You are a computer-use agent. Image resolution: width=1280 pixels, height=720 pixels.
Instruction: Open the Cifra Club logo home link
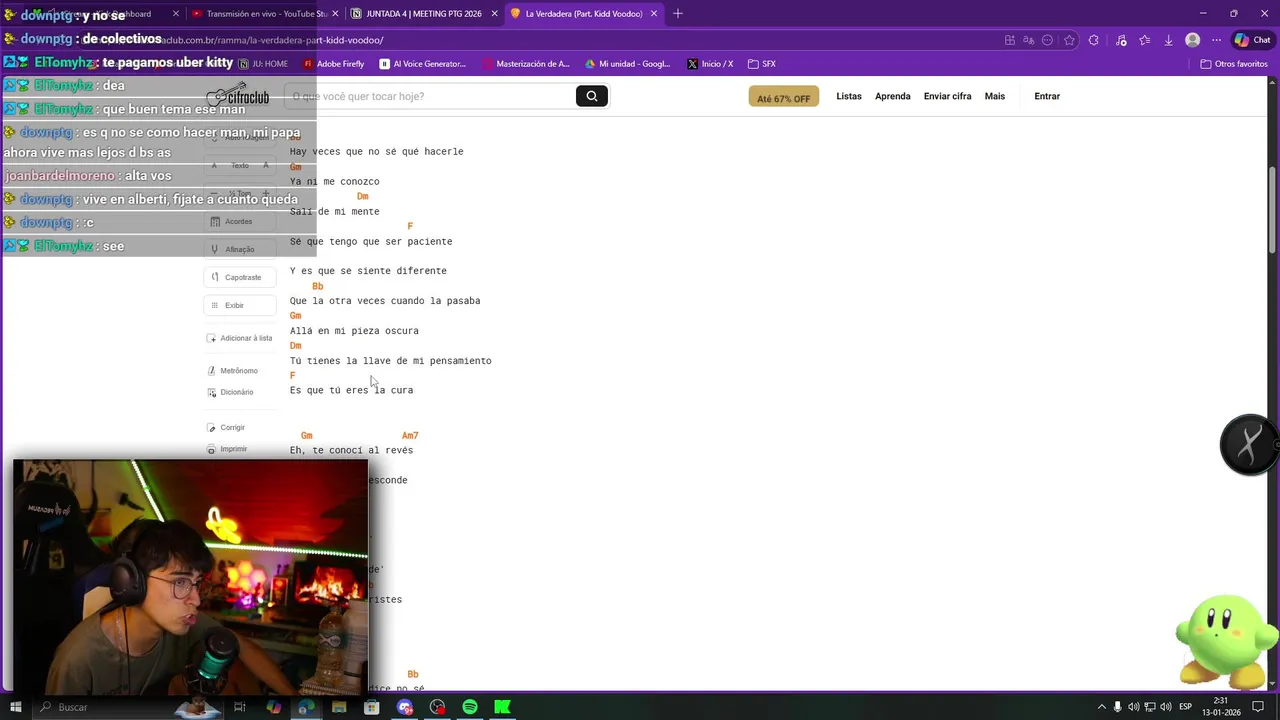(238, 95)
